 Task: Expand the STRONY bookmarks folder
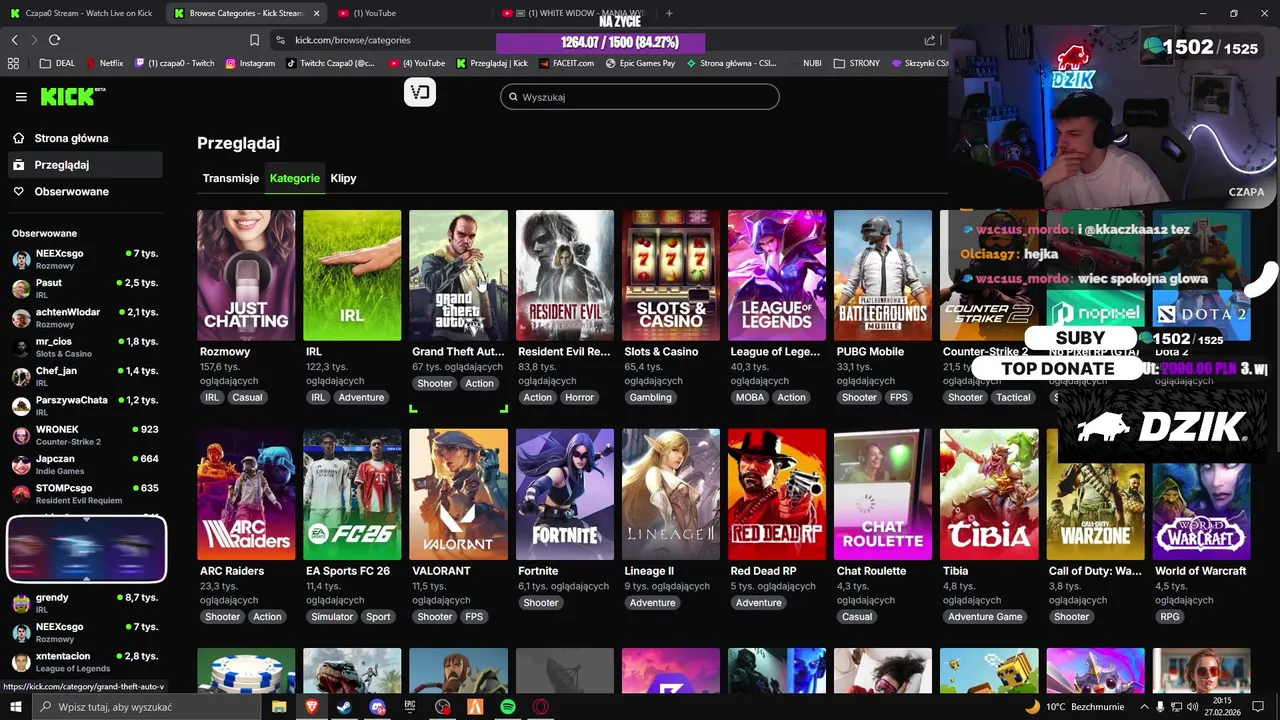[x=856, y=63]
